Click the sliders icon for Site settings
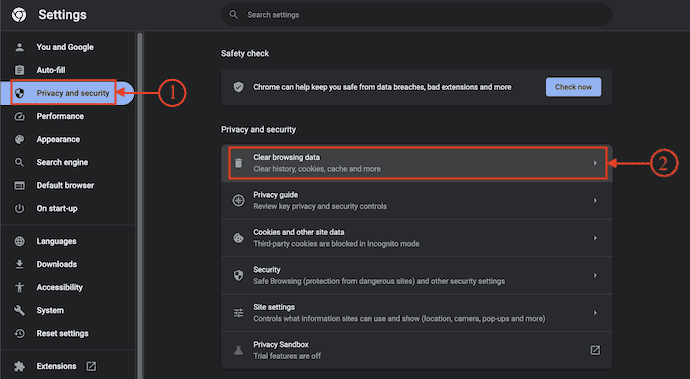 tap(238, 313)
